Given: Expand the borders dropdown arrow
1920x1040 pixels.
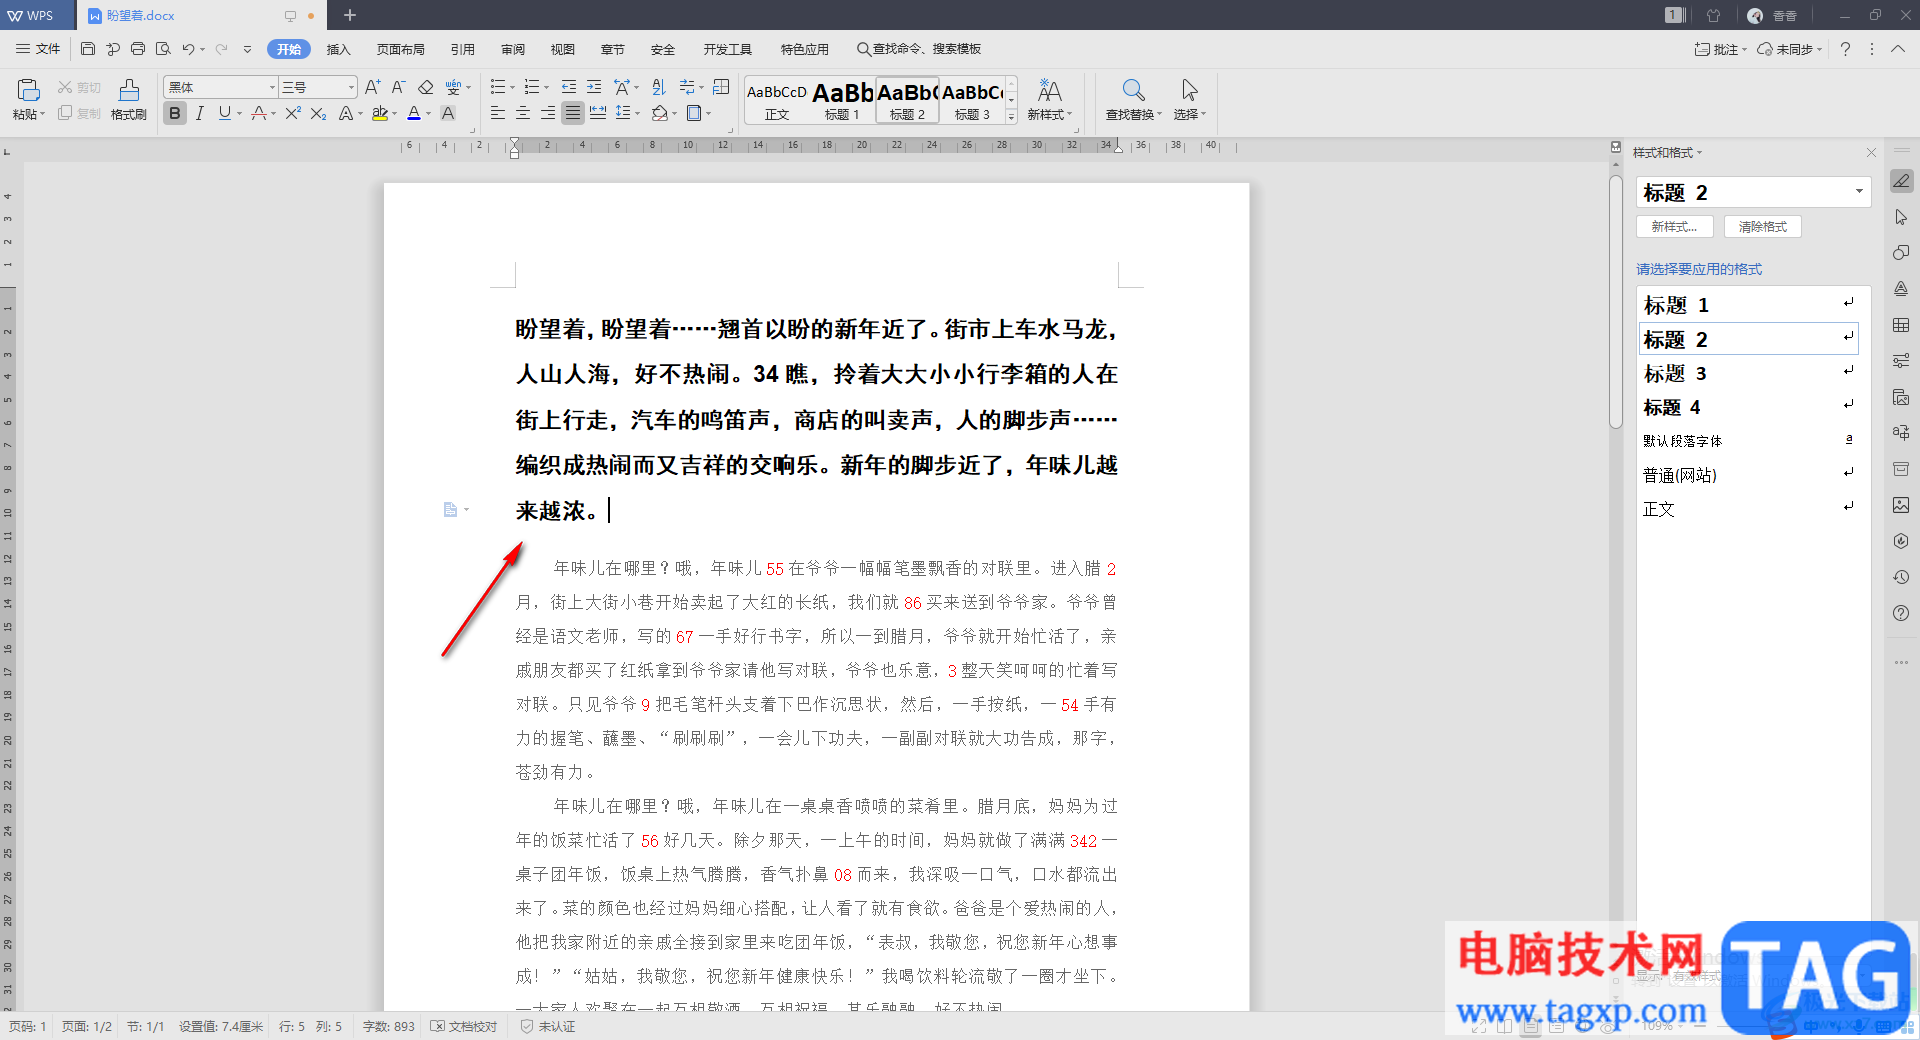Looking at the screenshot, I should [x=708, y=114].
